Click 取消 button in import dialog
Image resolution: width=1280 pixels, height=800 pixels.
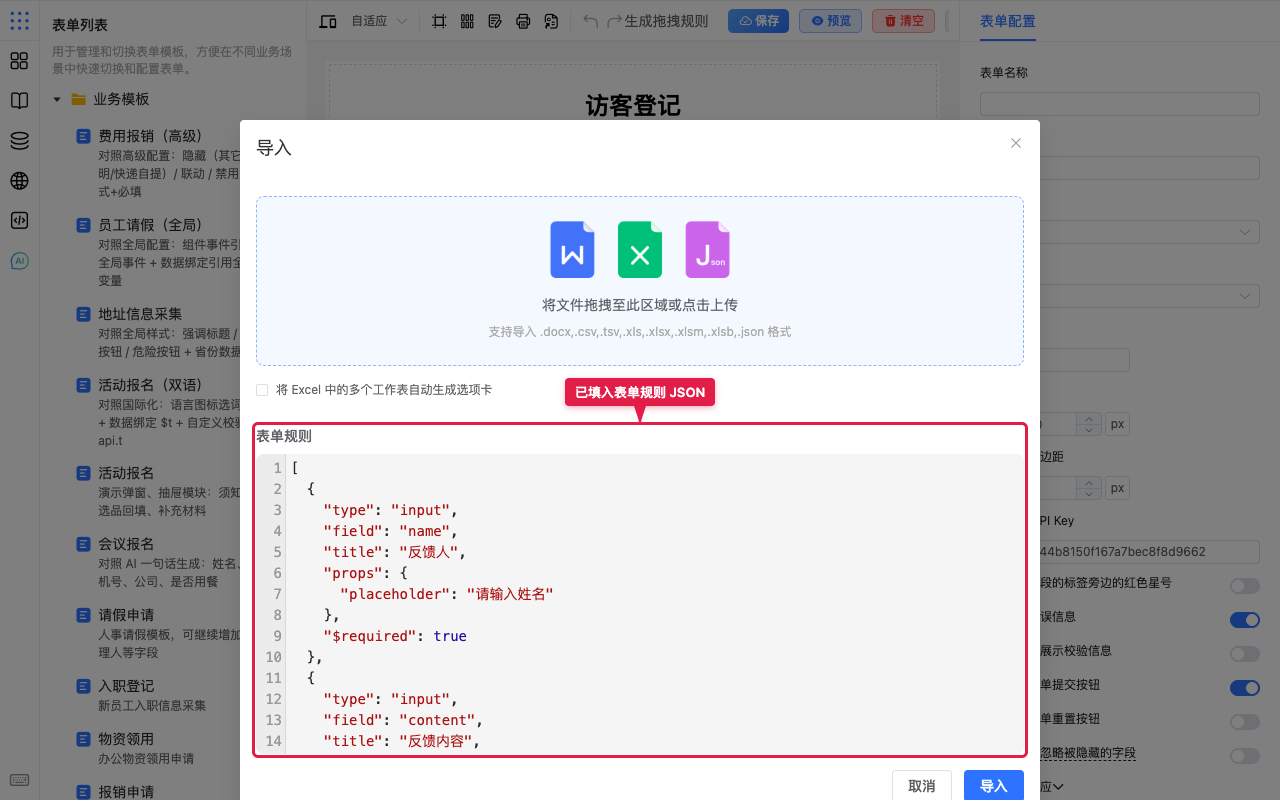pos(921,786)
